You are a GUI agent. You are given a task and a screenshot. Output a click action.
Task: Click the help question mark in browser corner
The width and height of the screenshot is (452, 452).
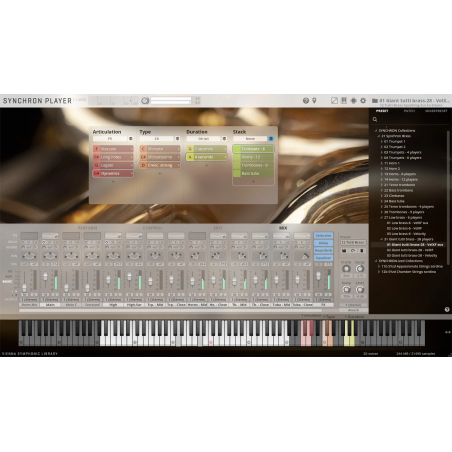447,309
